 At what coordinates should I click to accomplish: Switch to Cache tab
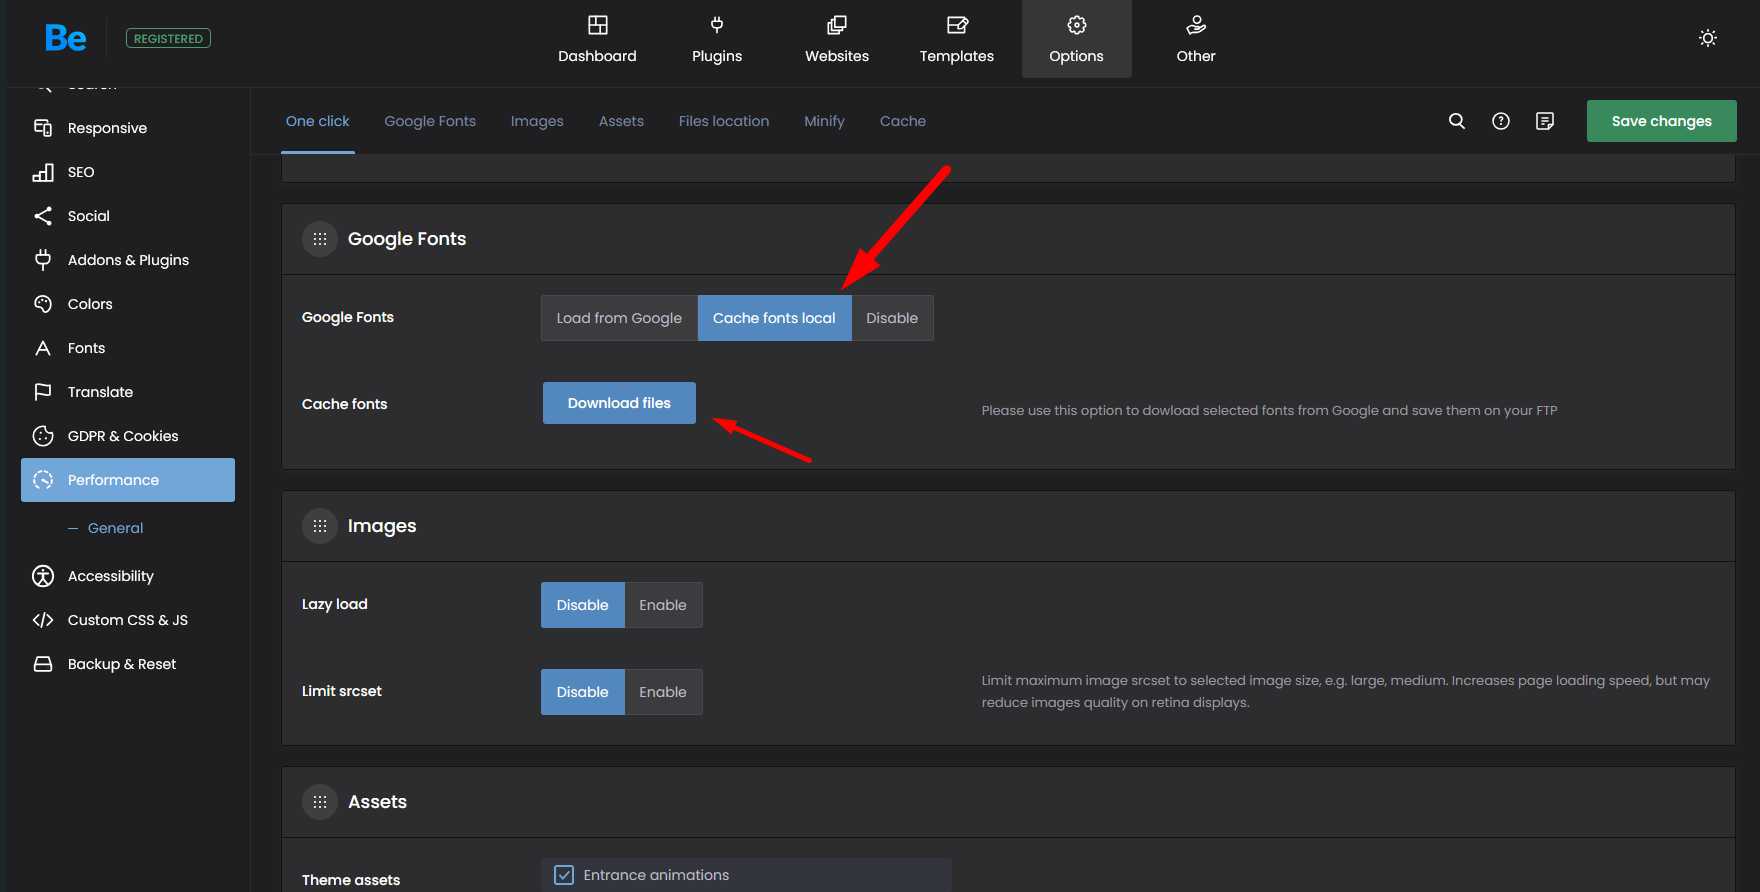click(903, 121)
